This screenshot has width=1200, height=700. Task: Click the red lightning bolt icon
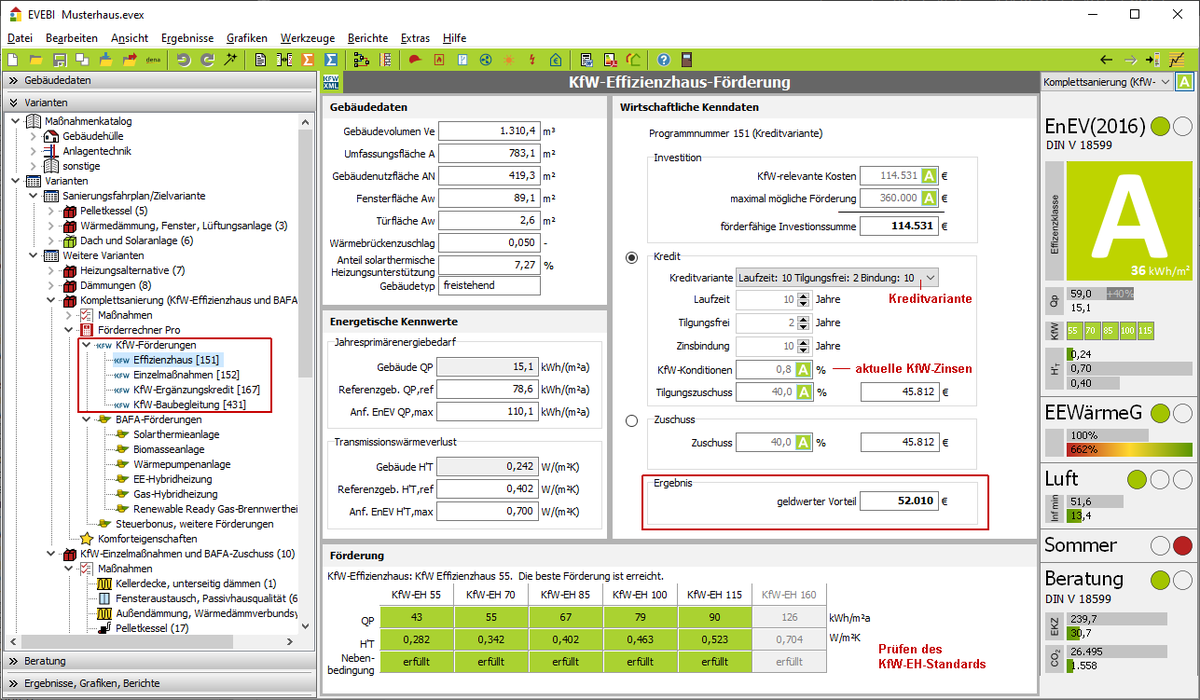point(532,60)
